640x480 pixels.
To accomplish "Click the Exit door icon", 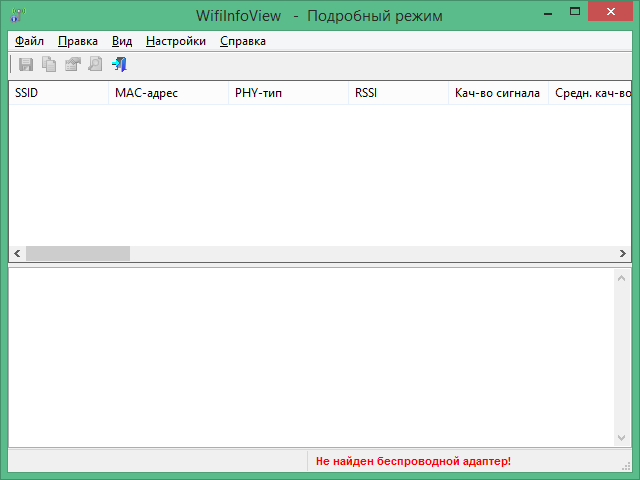I will 119,65.
